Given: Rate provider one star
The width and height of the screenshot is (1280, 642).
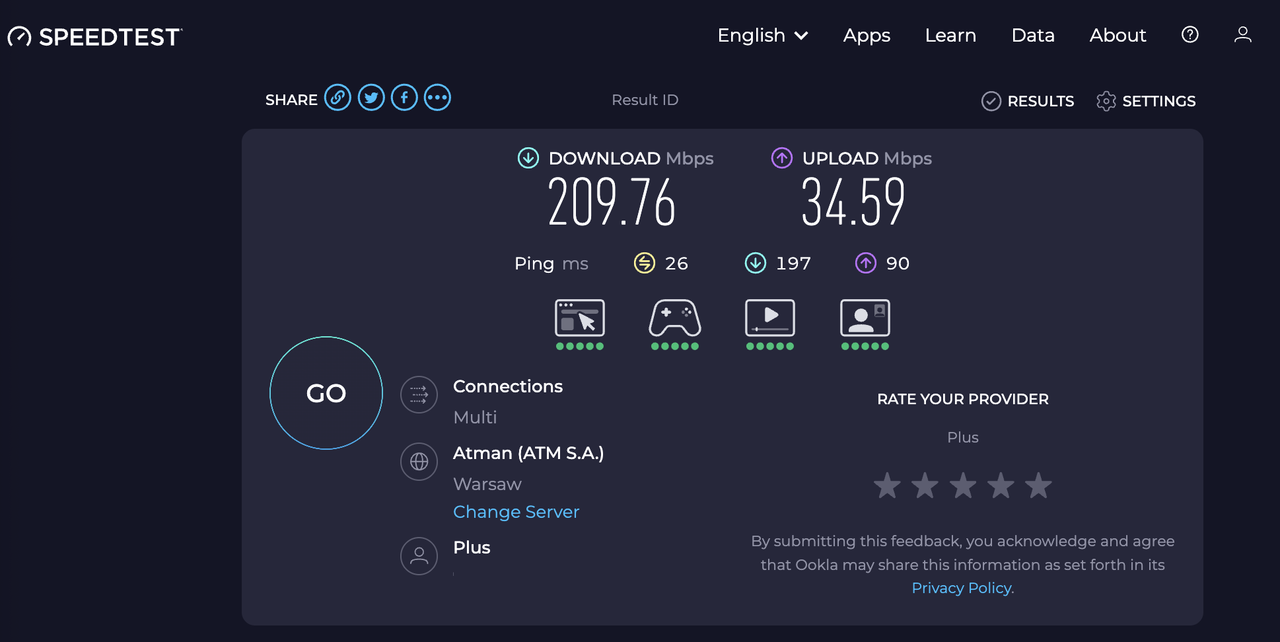Looking at the screenshot, I should 887,486.
